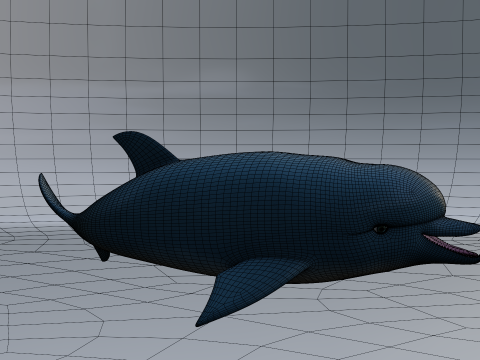This screenshot has height=360, width=480.
Task: Click the dolphin's pink open mouth
Action: tap(451, 245)
